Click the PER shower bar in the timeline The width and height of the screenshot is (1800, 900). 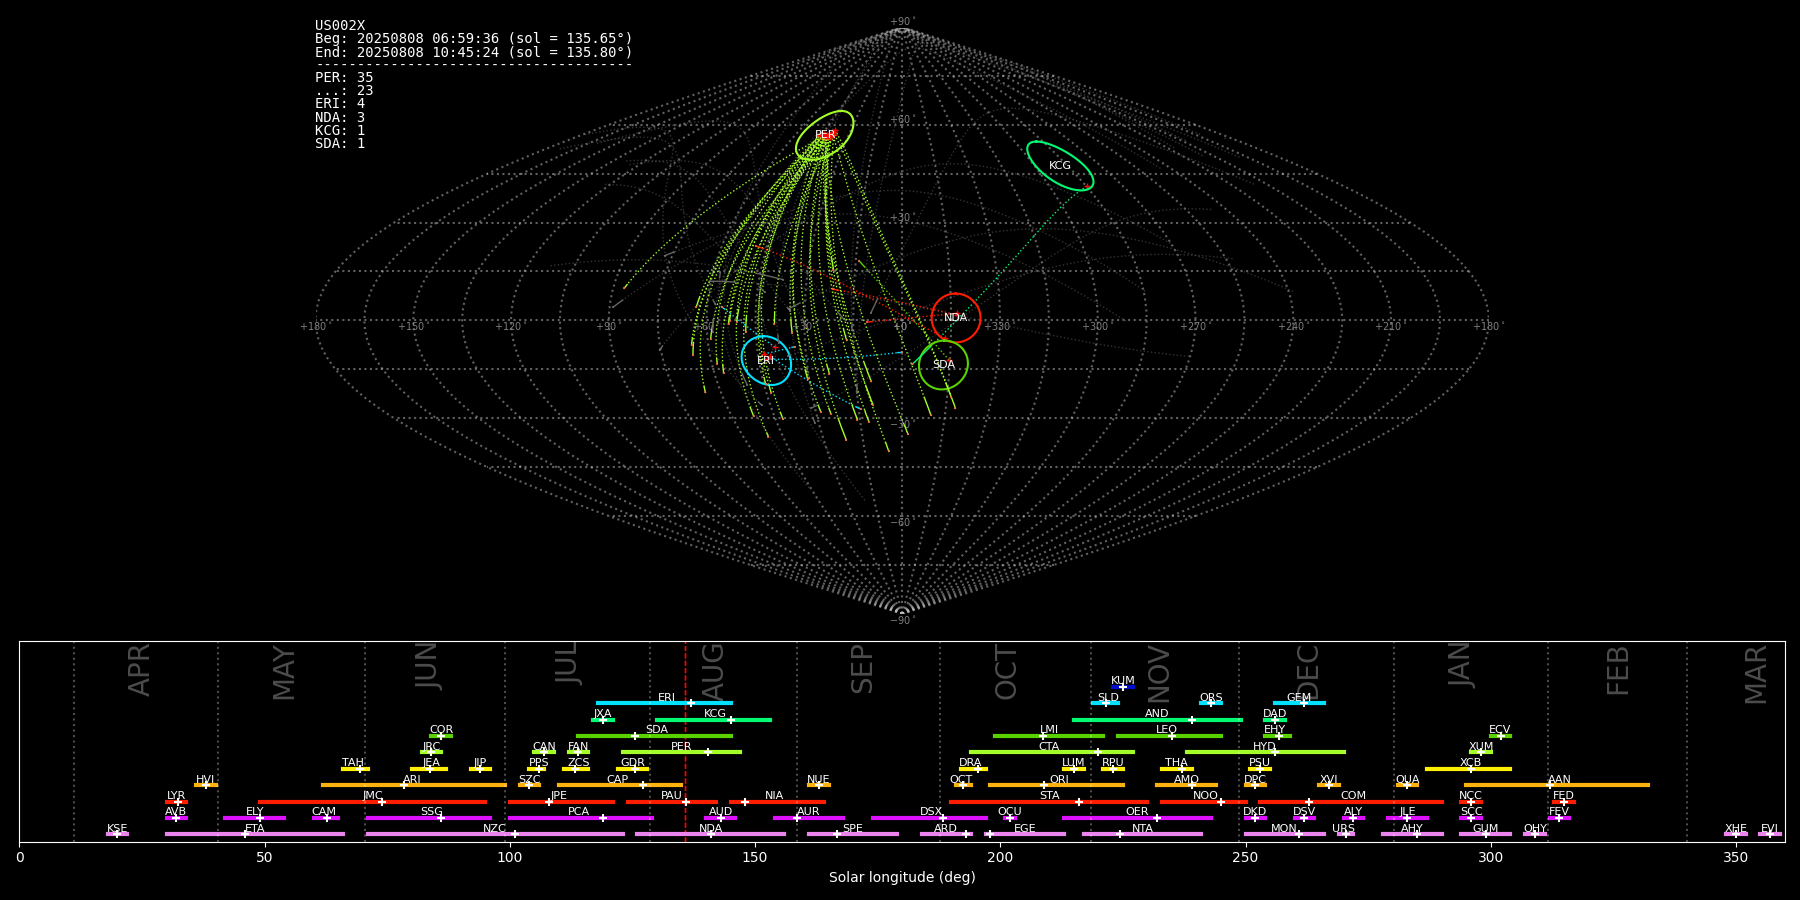coord(681,752)
